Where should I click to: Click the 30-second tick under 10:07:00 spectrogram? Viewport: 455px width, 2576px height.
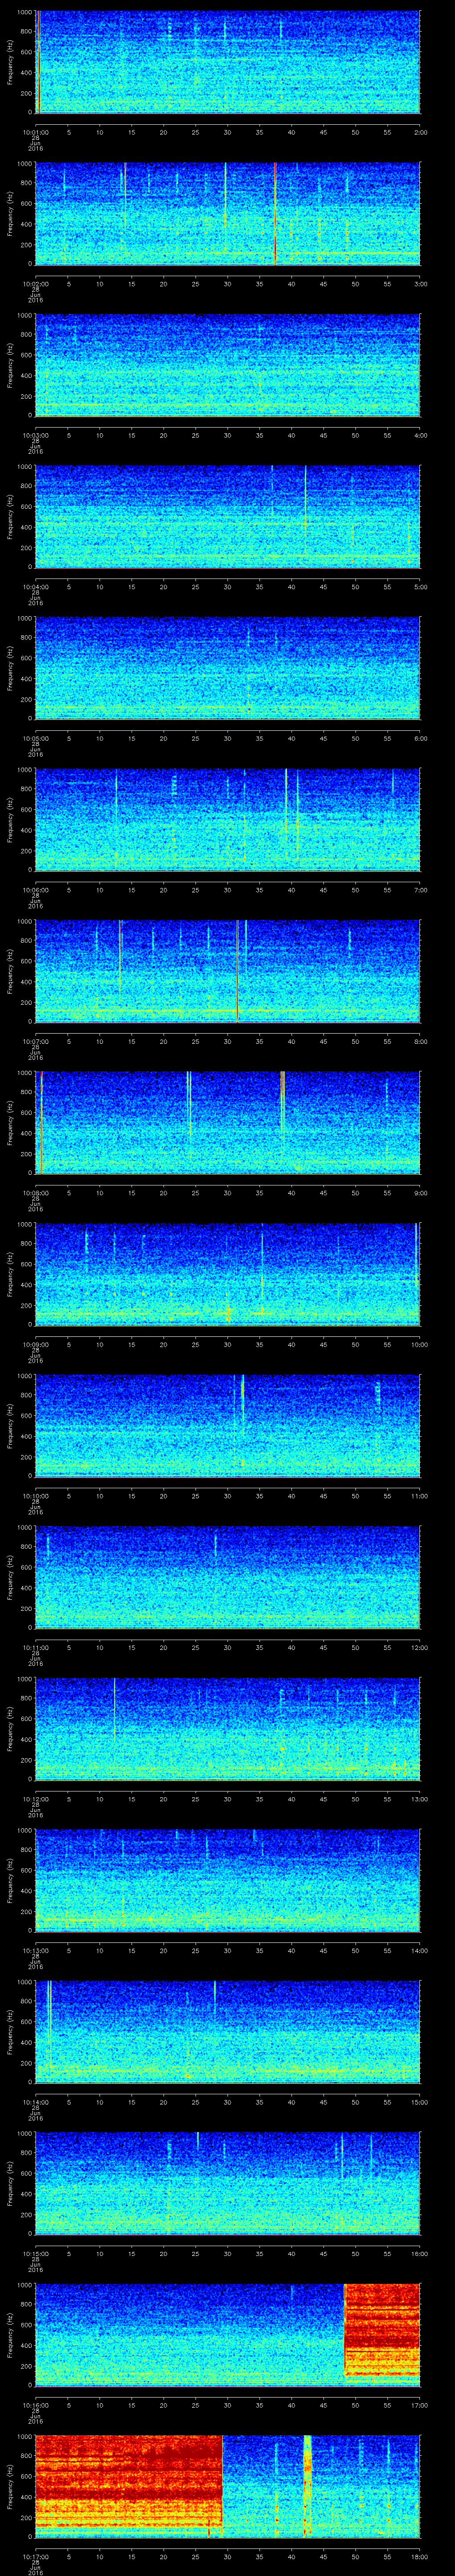click(228, 1041)
